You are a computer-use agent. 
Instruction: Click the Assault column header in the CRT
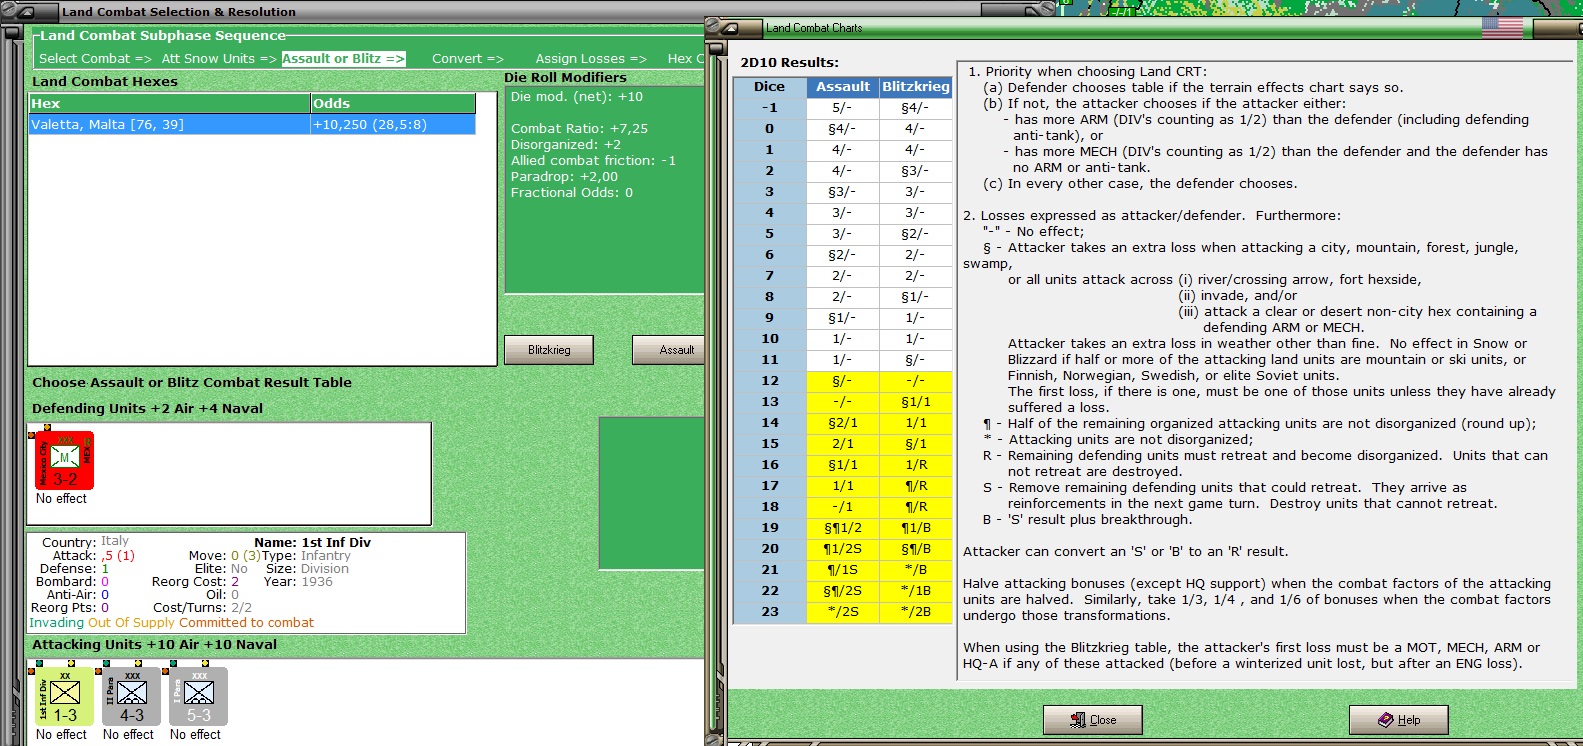(843, 87)
